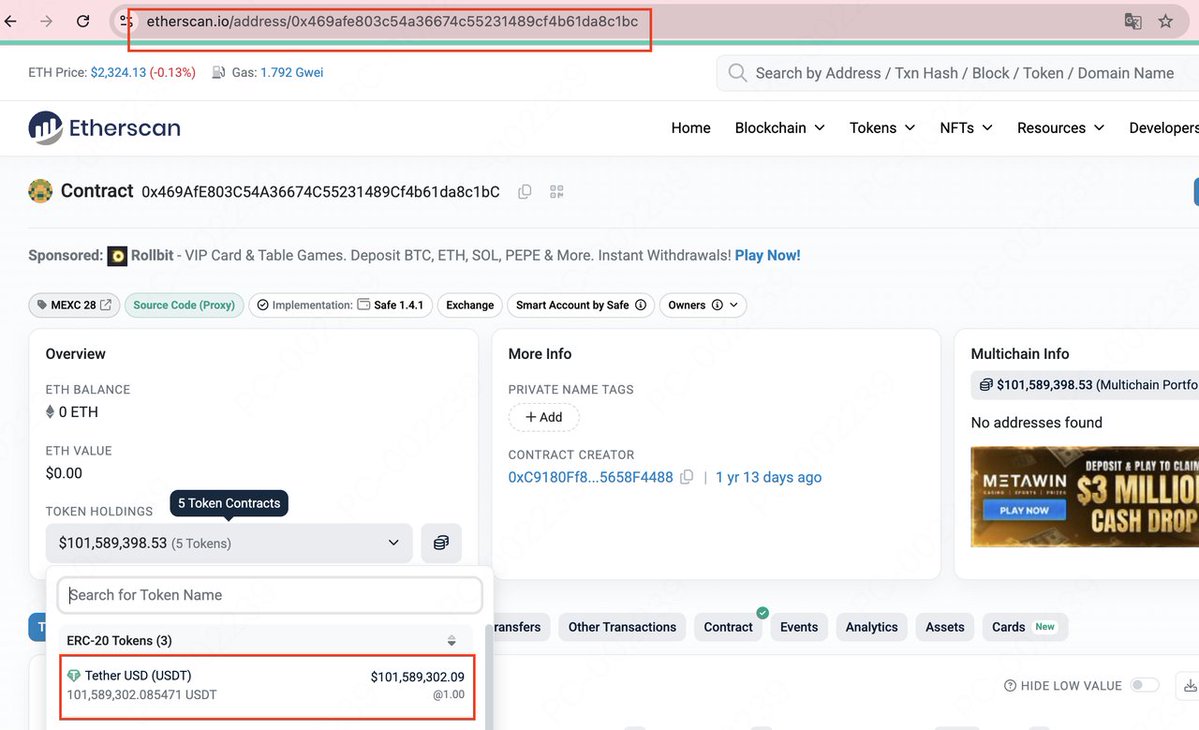Open Metawin cash drop banner ad
Image resolution: width=1199 pixels, height=730 pixels.
1085,497
